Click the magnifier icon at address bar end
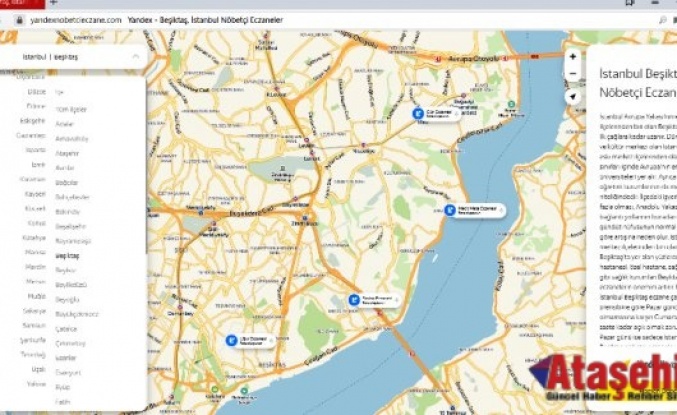The image size is (677, 415). point(662,20)
